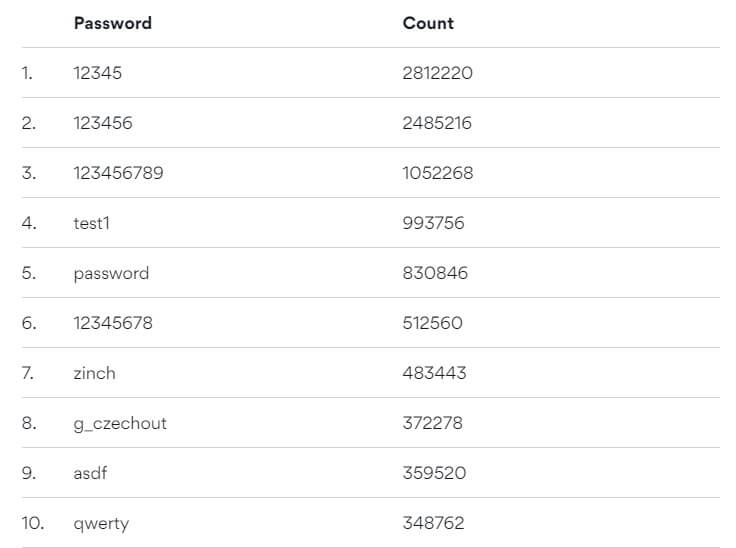Click the qwerty password entry
Screen dimensions: 736x548
pyautogui.click(x=101, y=523)
